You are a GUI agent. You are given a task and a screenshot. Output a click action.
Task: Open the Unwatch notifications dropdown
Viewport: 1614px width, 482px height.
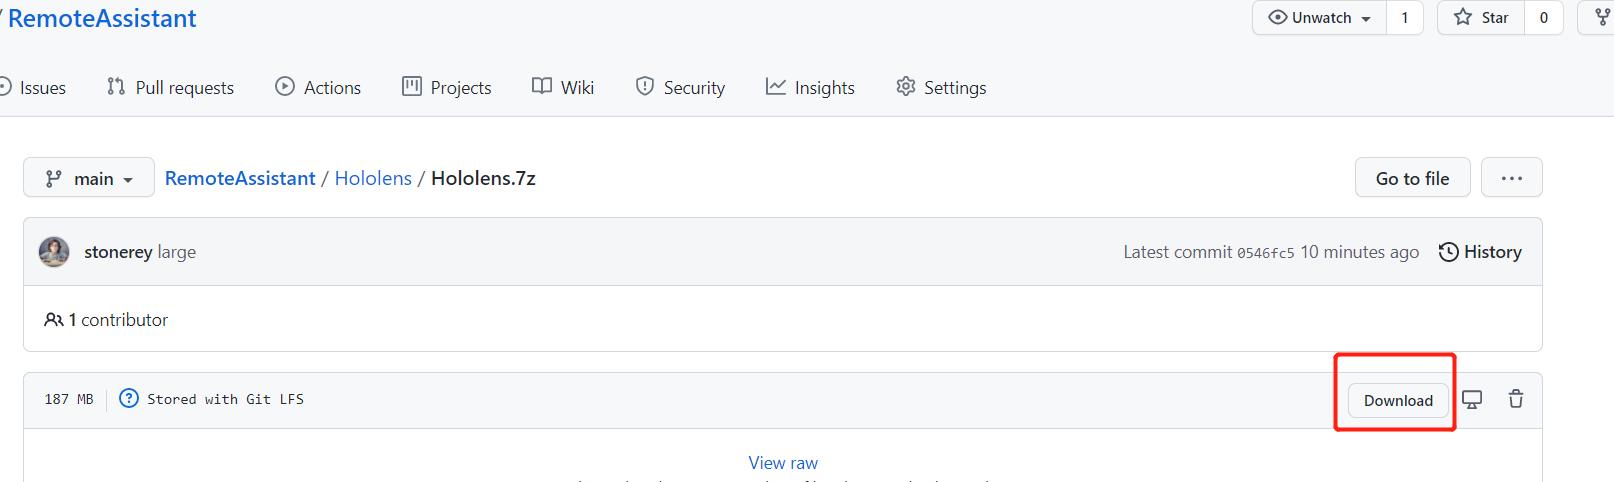(x=1319, y=18)
